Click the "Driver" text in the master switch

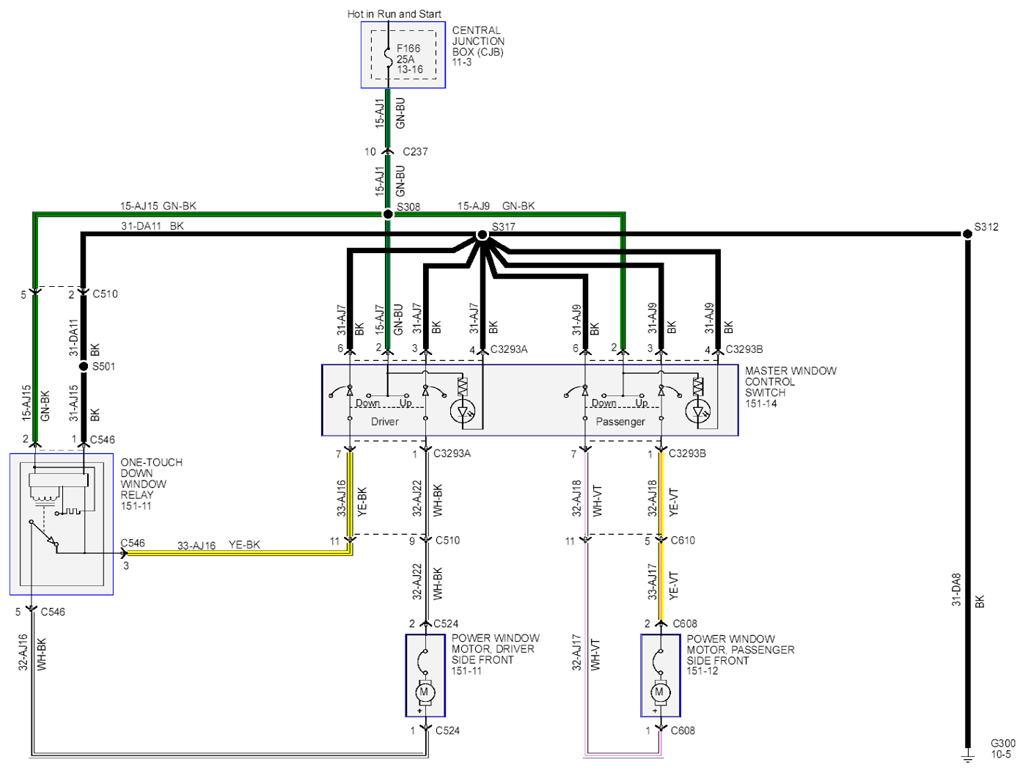click(385, 422)
